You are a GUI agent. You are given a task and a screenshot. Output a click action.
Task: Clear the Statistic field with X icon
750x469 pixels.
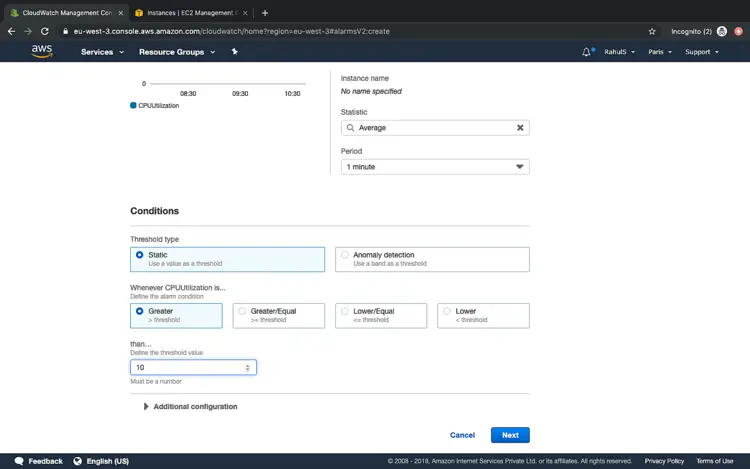(x=520, y=128)
